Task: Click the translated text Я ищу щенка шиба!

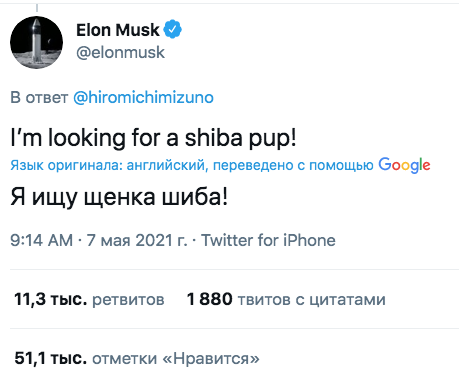Action: pos(119,197)
